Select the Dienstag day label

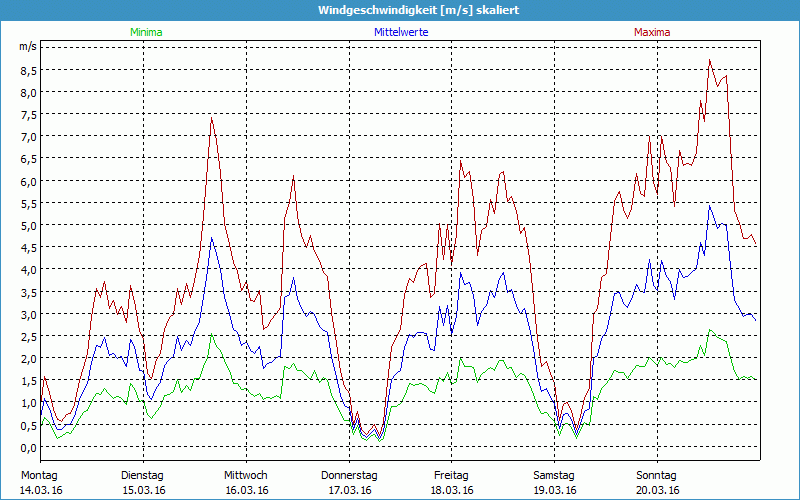(142, 475)
